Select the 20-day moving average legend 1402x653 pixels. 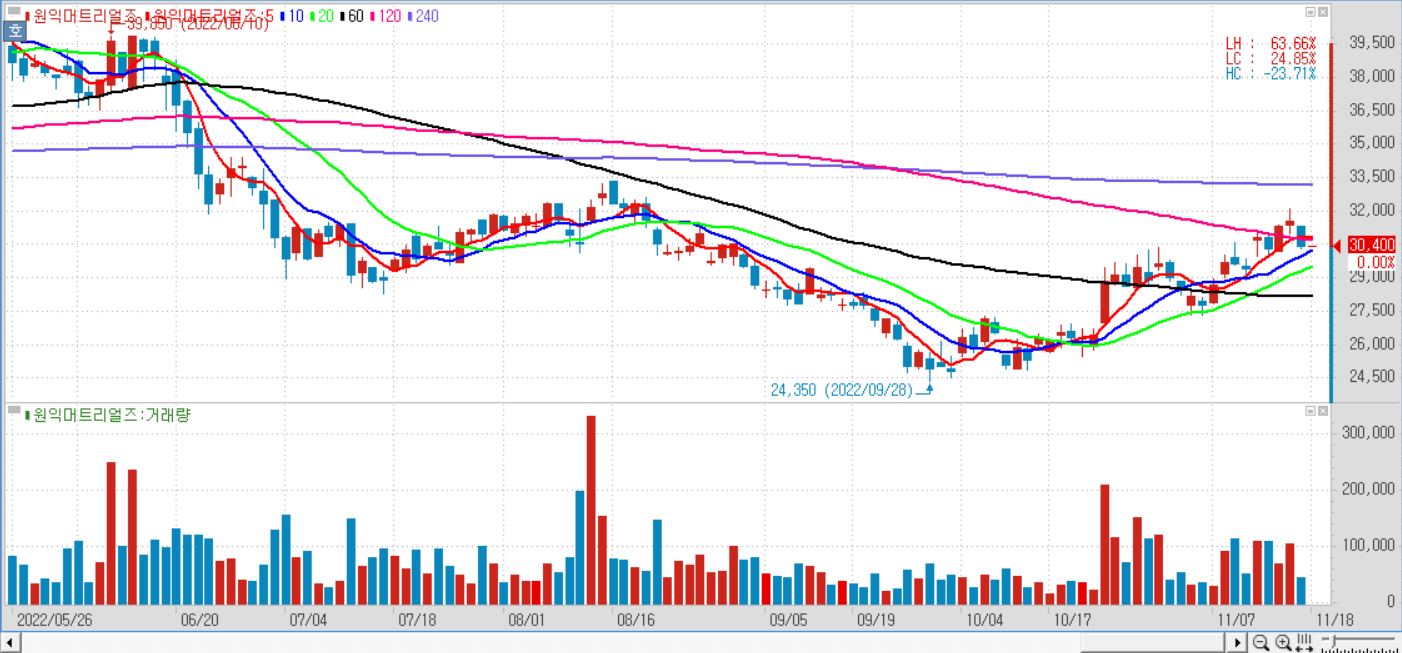(x=324, y=17)
